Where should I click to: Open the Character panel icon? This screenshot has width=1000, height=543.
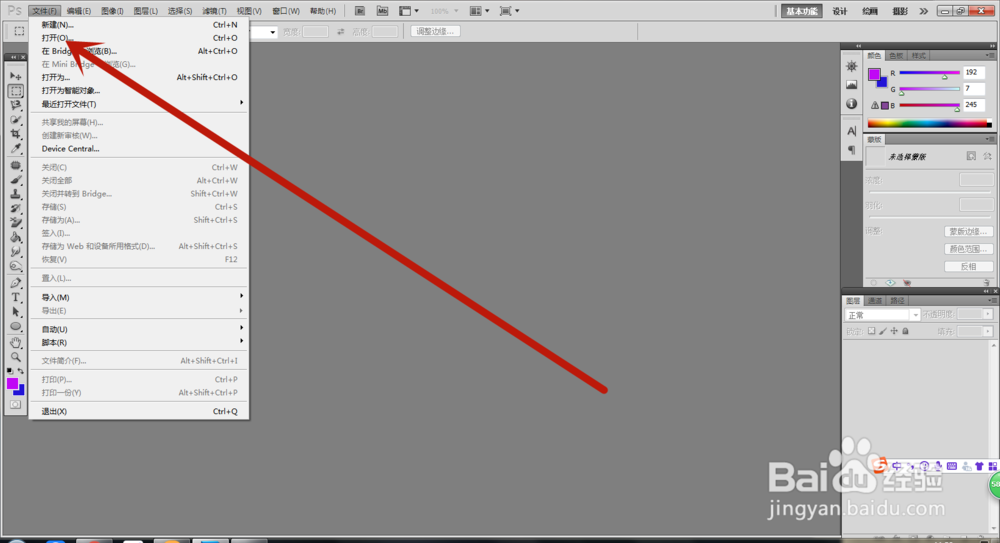(x=851, y=131)
